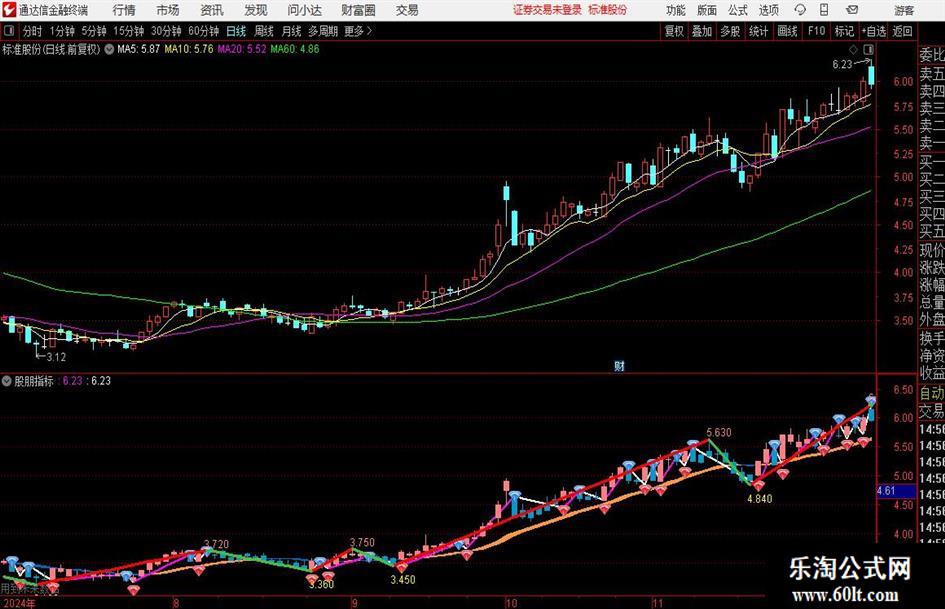
Task: Click the 游客 user account button
Action: [903, 10]
